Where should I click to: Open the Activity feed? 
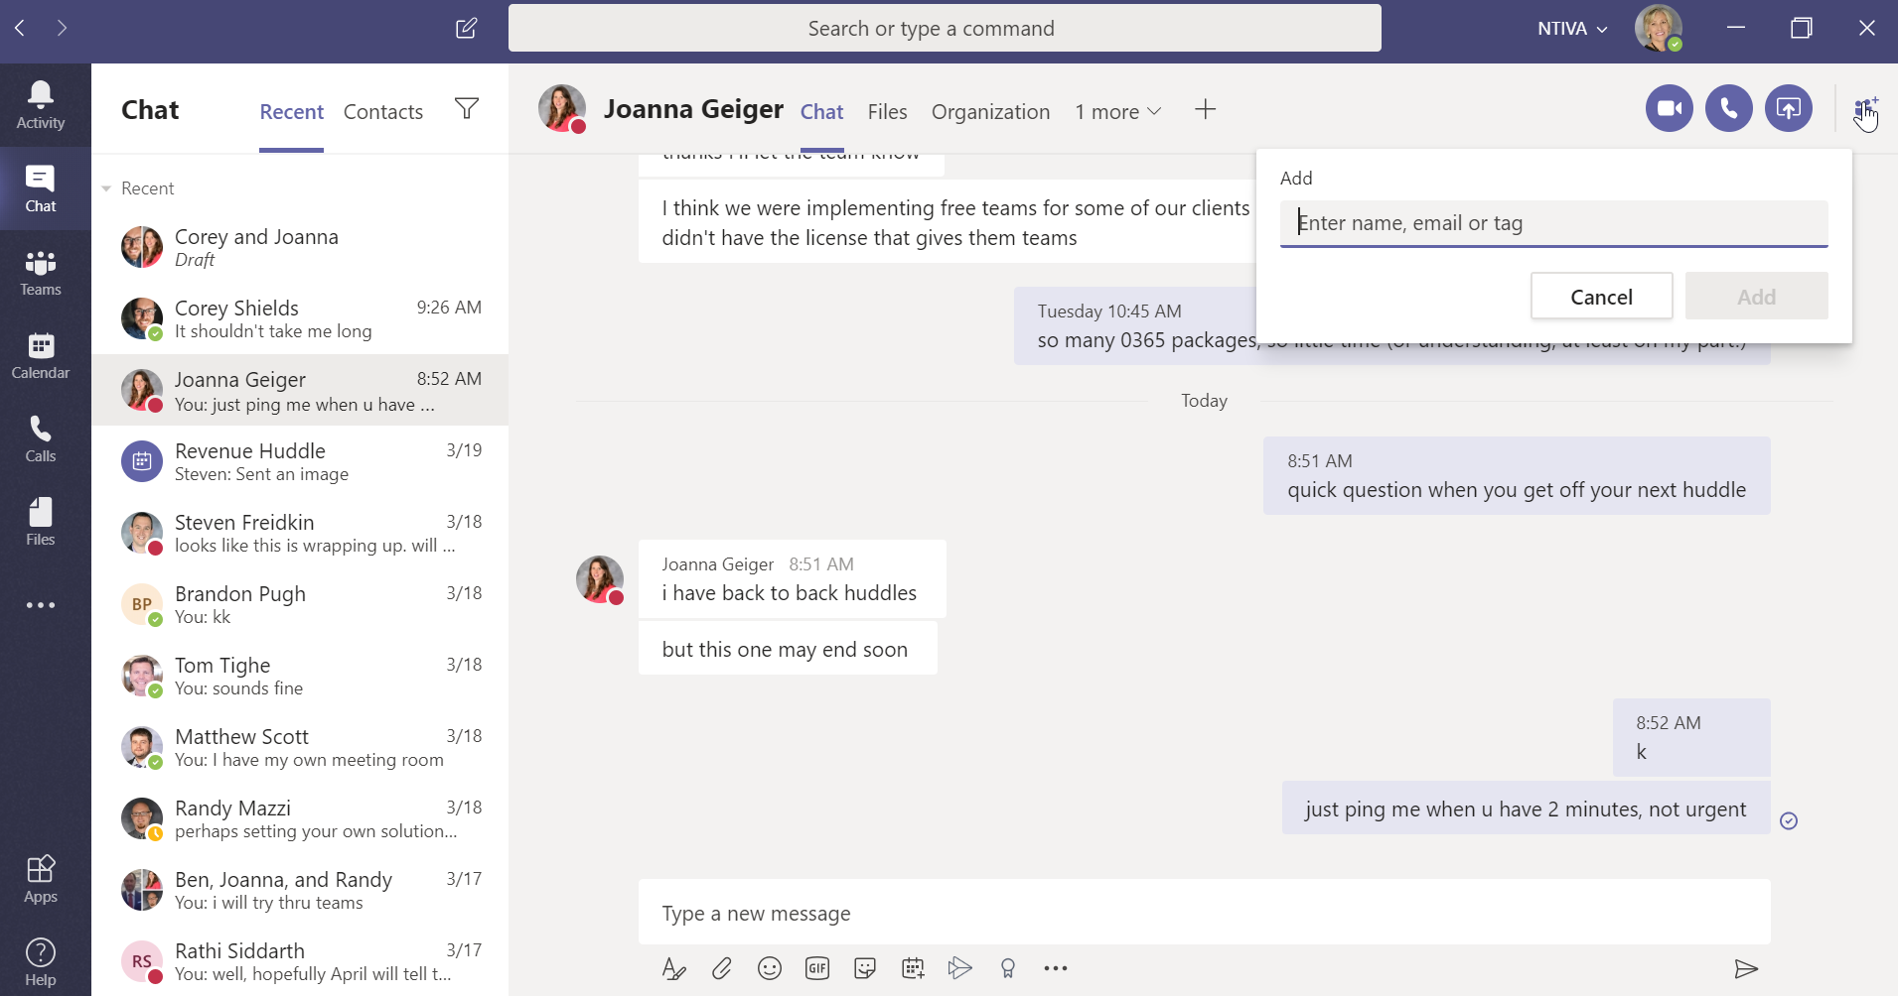(40, 104)
